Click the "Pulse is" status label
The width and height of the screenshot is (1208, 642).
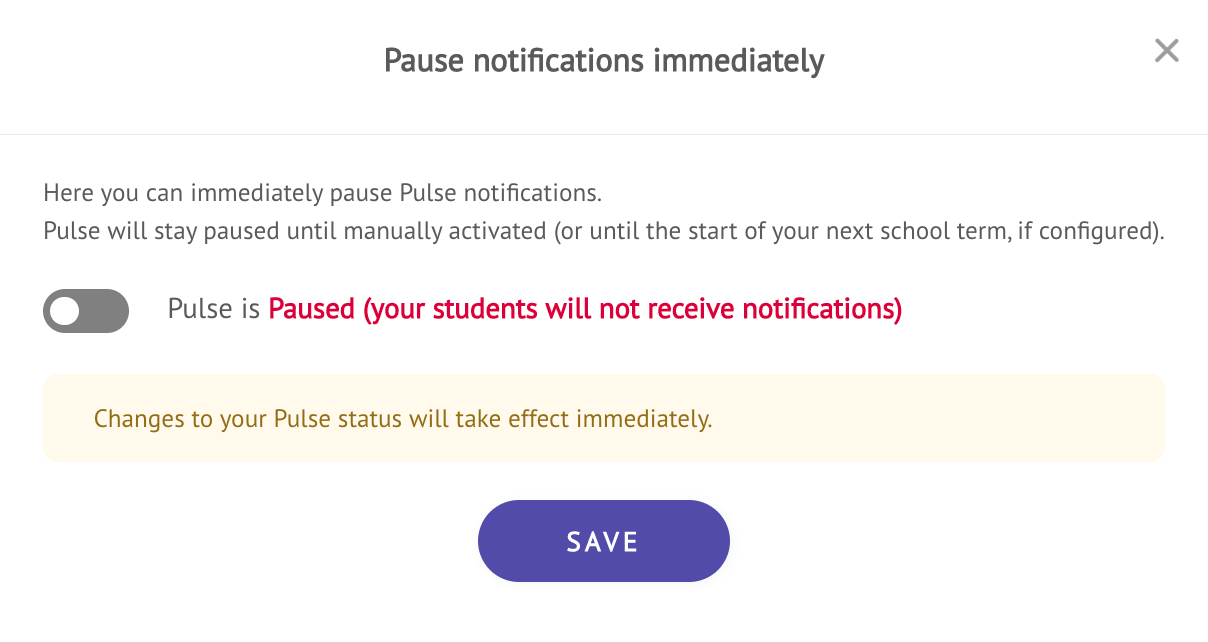click(x=214, y=309)
